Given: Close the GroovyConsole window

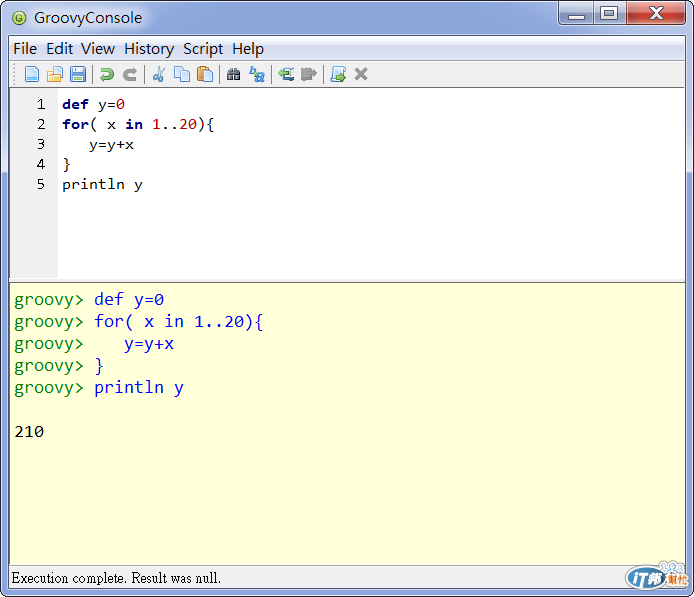Looking at the screenshot, I should [656, 13].
